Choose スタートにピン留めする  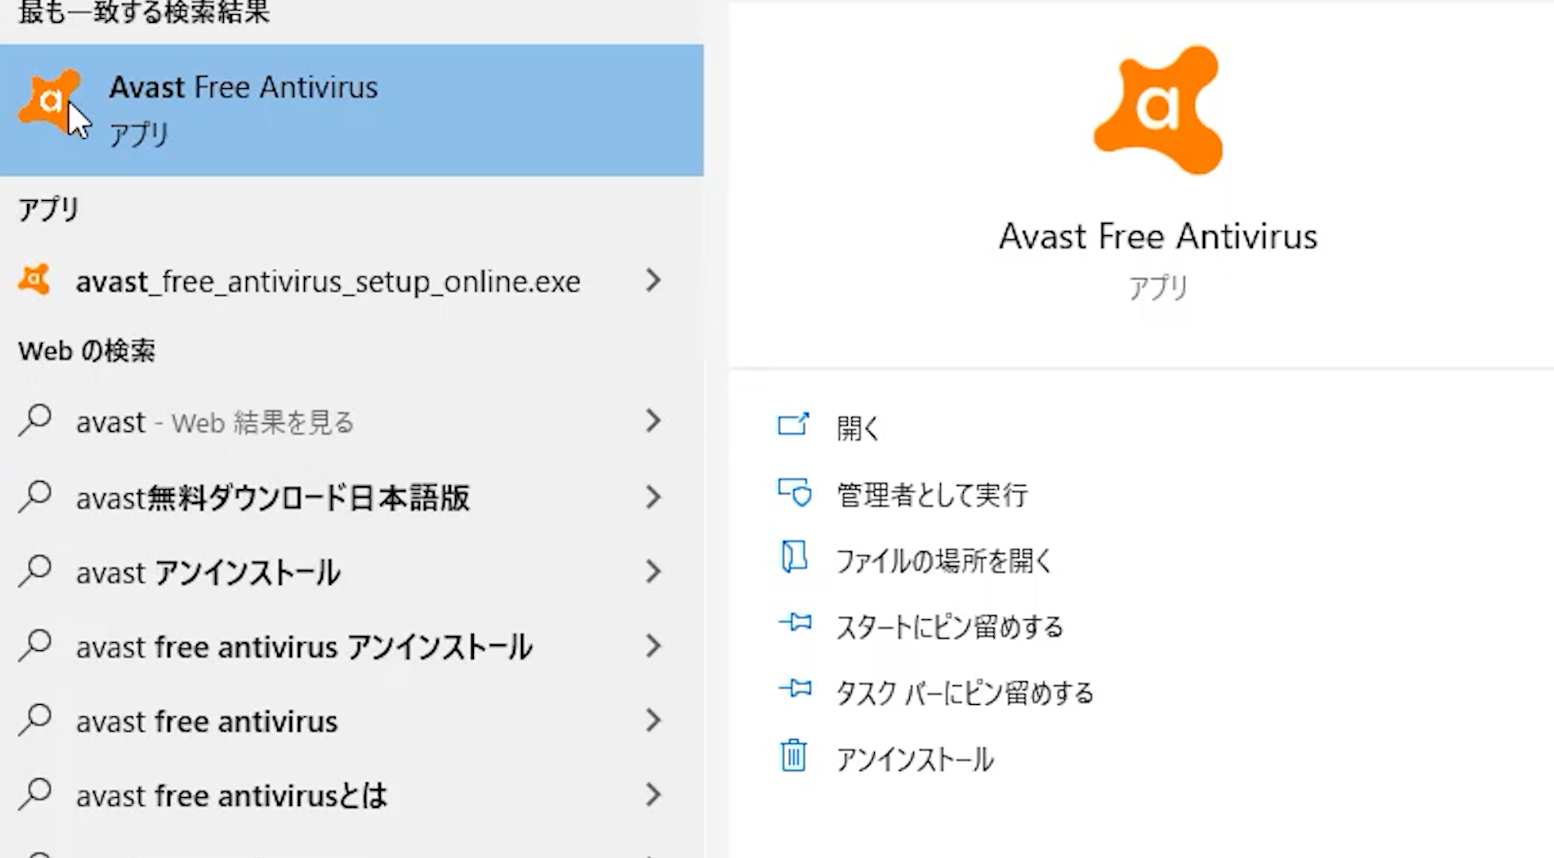(x=950, y=627)
